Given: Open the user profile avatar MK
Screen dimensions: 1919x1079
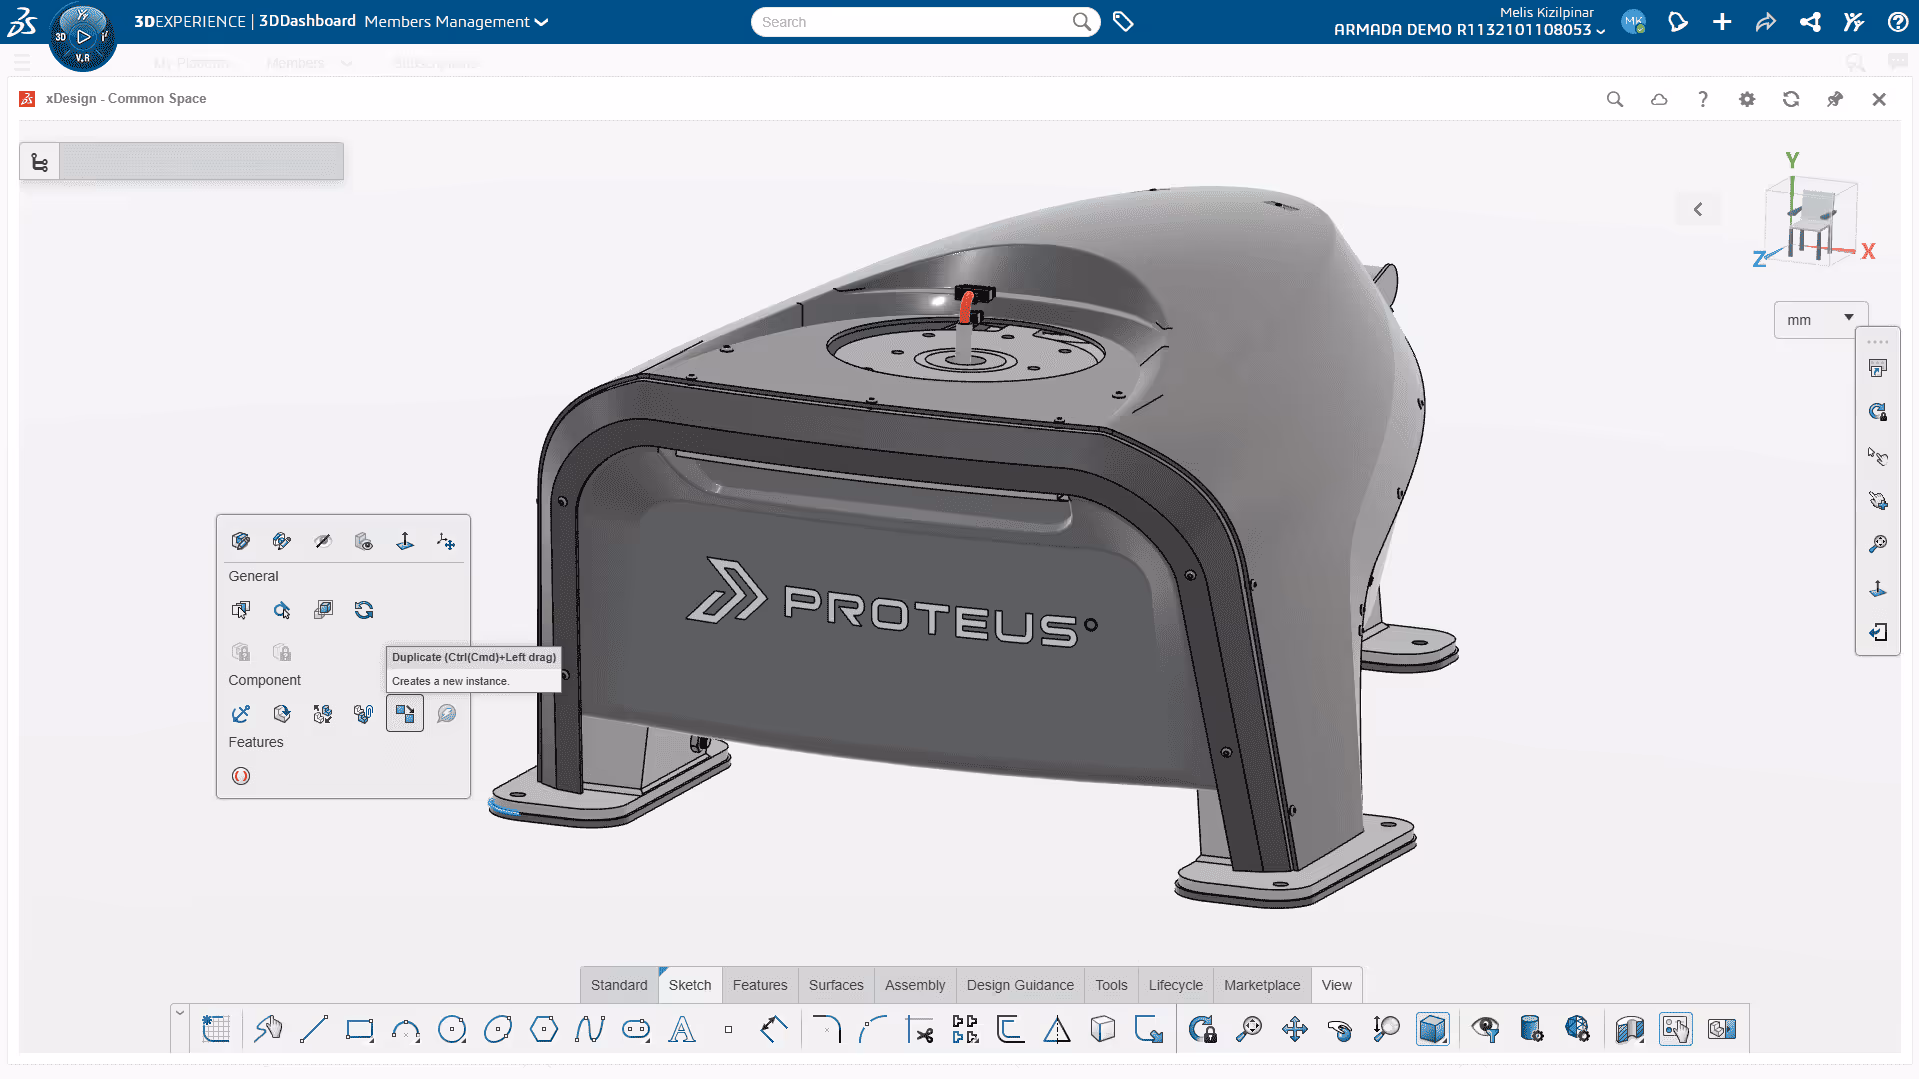Looking at the screenshot, I should click(x=1634, y=22).
